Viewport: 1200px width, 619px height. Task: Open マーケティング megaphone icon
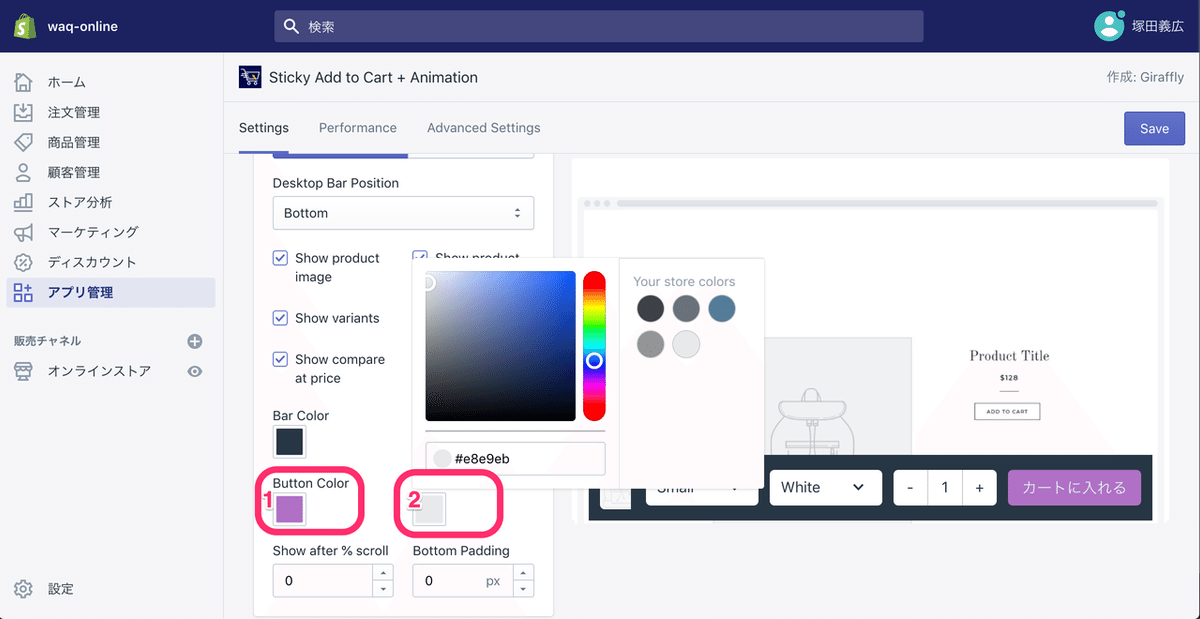pyautogui.click(x=24, y=232)
